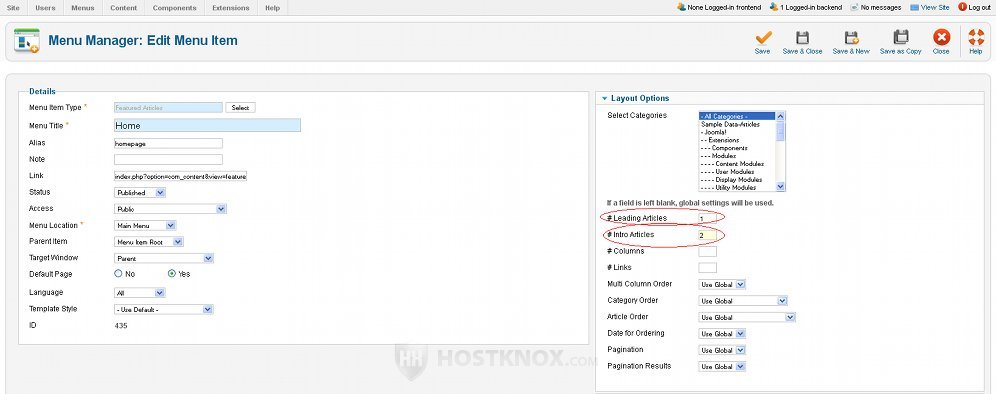Image resolution: width=996 pixels, height=394 pixels.
Task: Click the Alias input field
Action: [168, 144]
